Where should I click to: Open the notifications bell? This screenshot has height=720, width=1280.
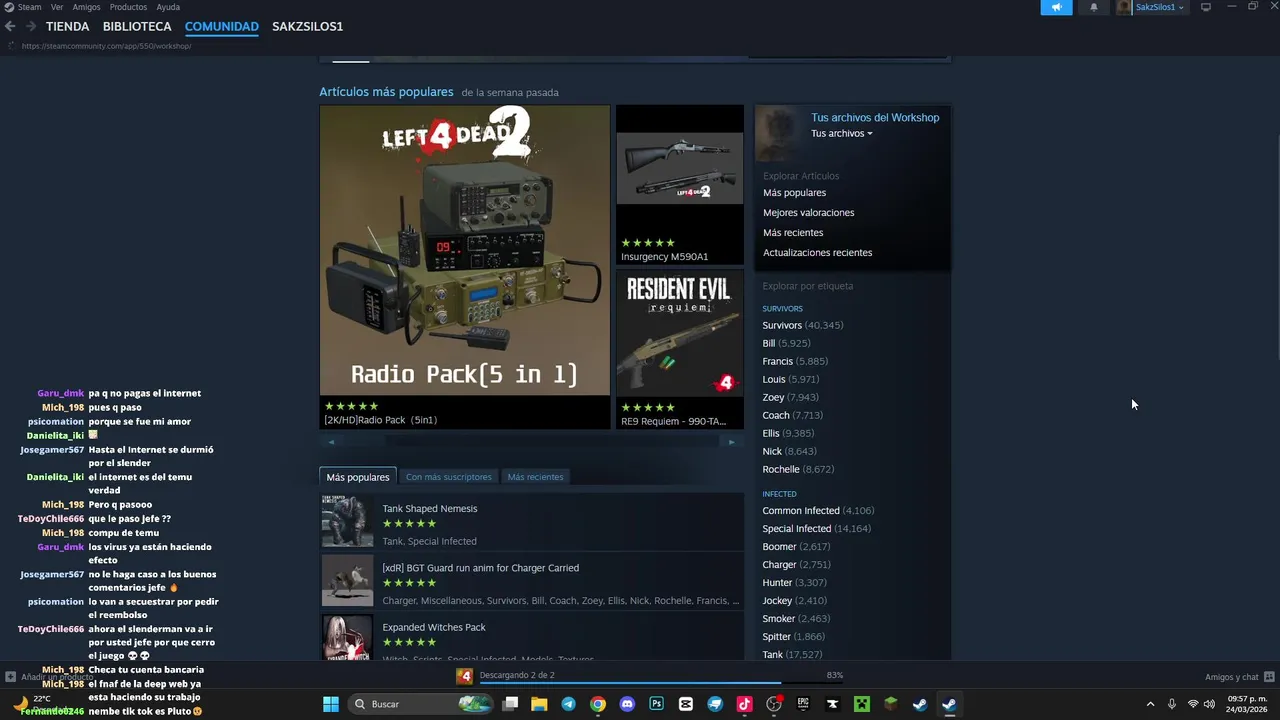1093,7
